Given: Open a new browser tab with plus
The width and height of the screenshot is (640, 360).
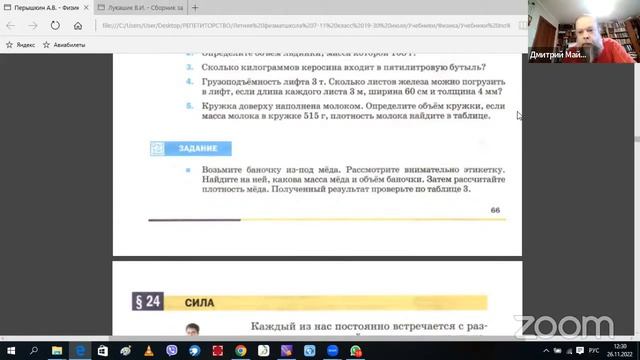Looking at the screenshot, I should coord(195,8).
